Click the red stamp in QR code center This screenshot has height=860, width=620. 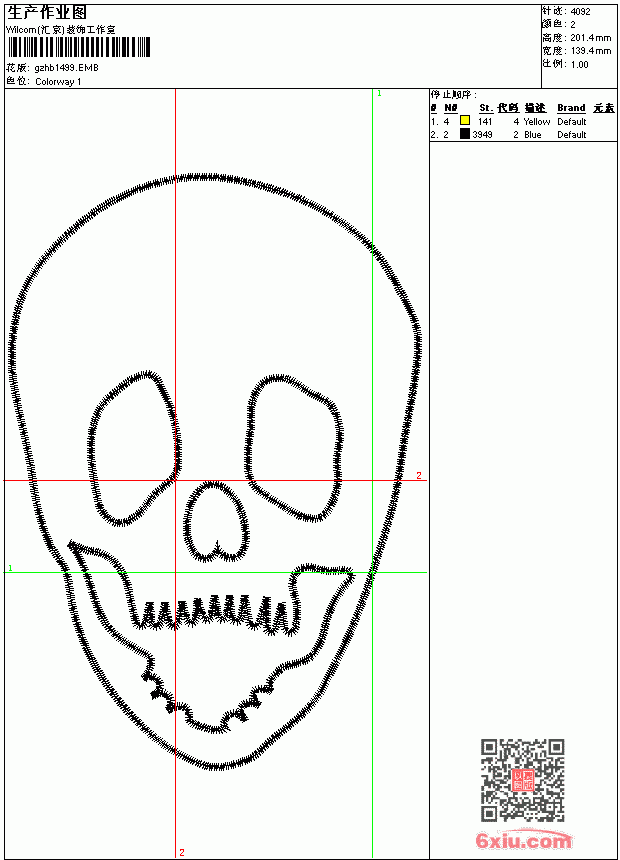[x=522, y=780]
